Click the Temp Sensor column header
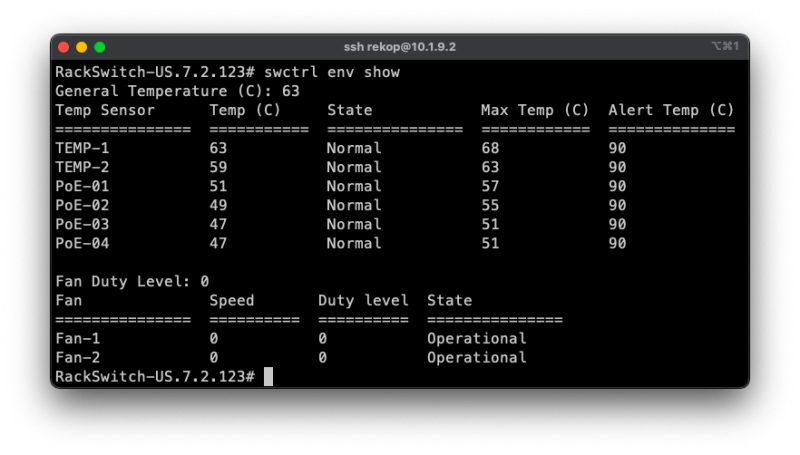Viewport: 800px width, 455px height. tap(105, 110)
